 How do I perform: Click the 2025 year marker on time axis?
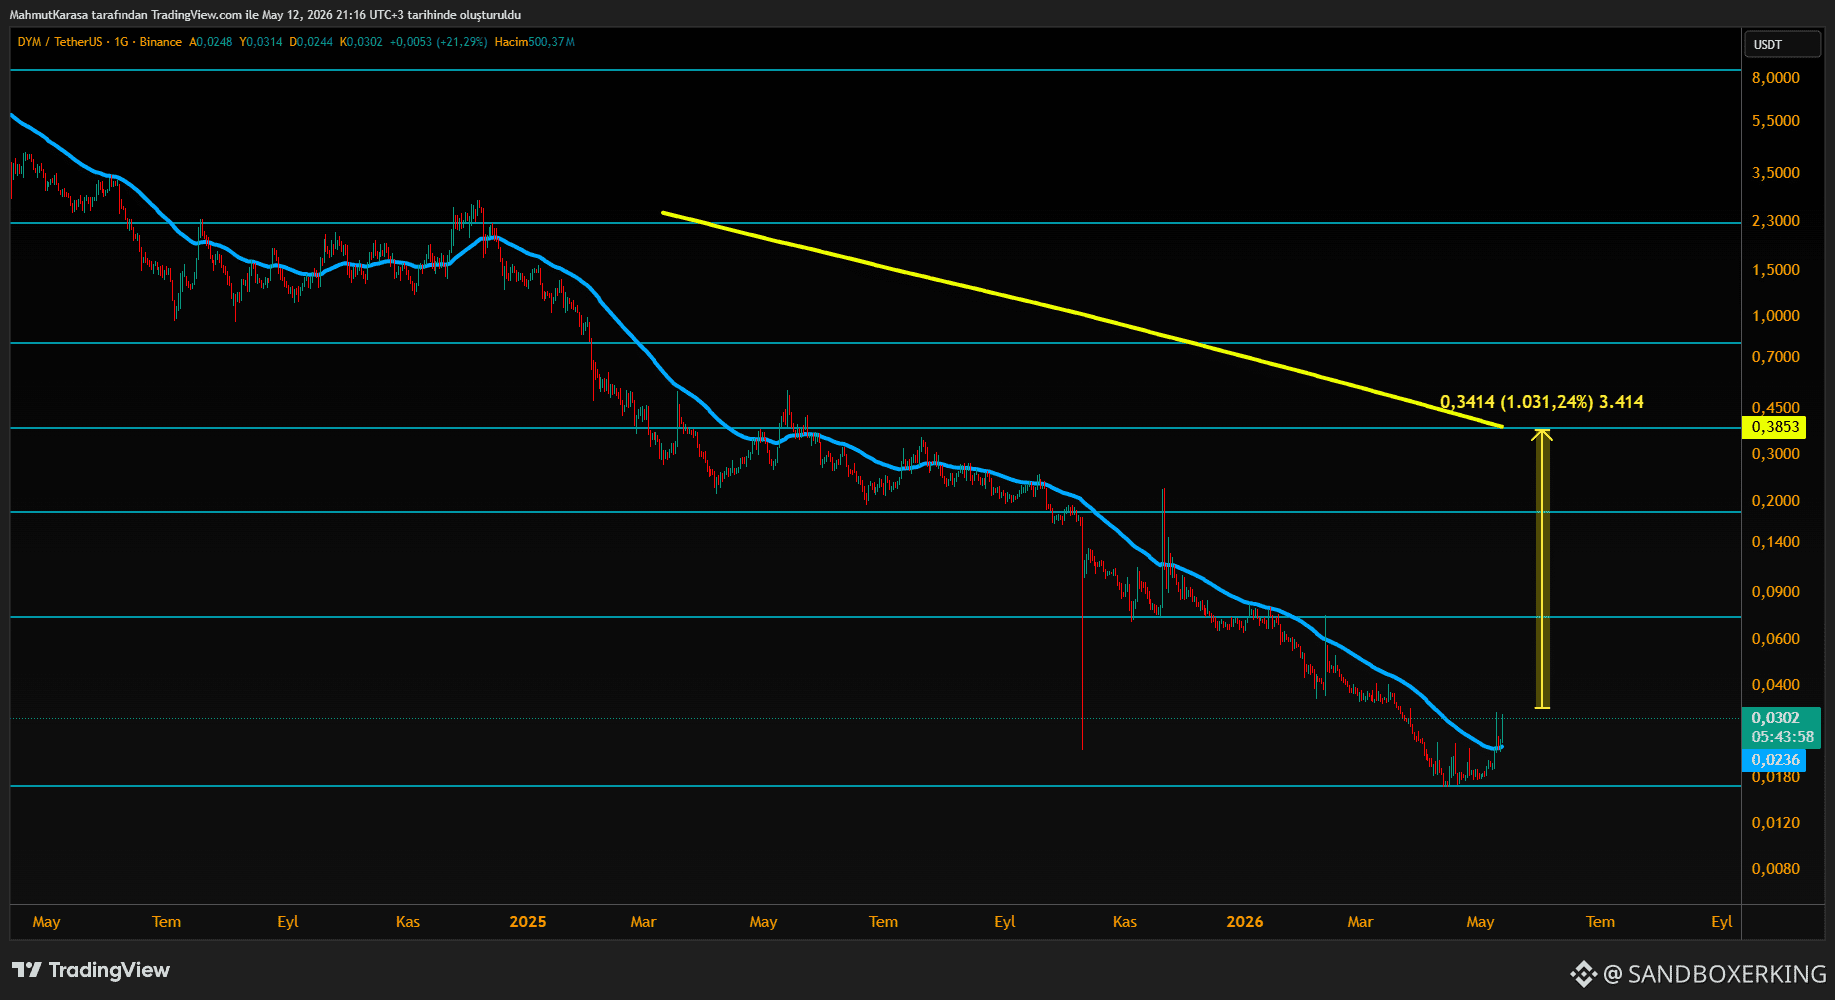coord(528,922)
